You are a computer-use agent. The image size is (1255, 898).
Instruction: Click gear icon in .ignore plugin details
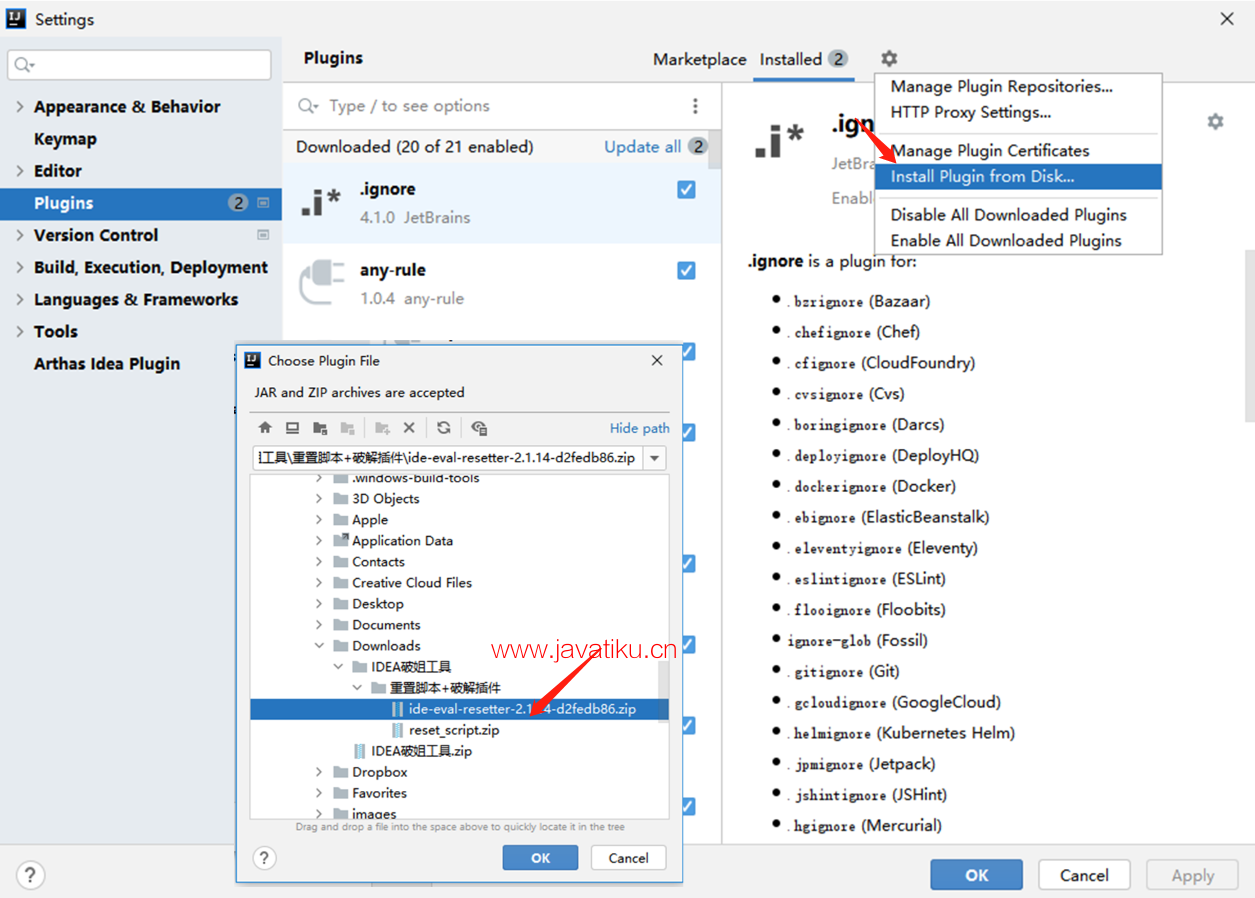(x=1215, y=121)
